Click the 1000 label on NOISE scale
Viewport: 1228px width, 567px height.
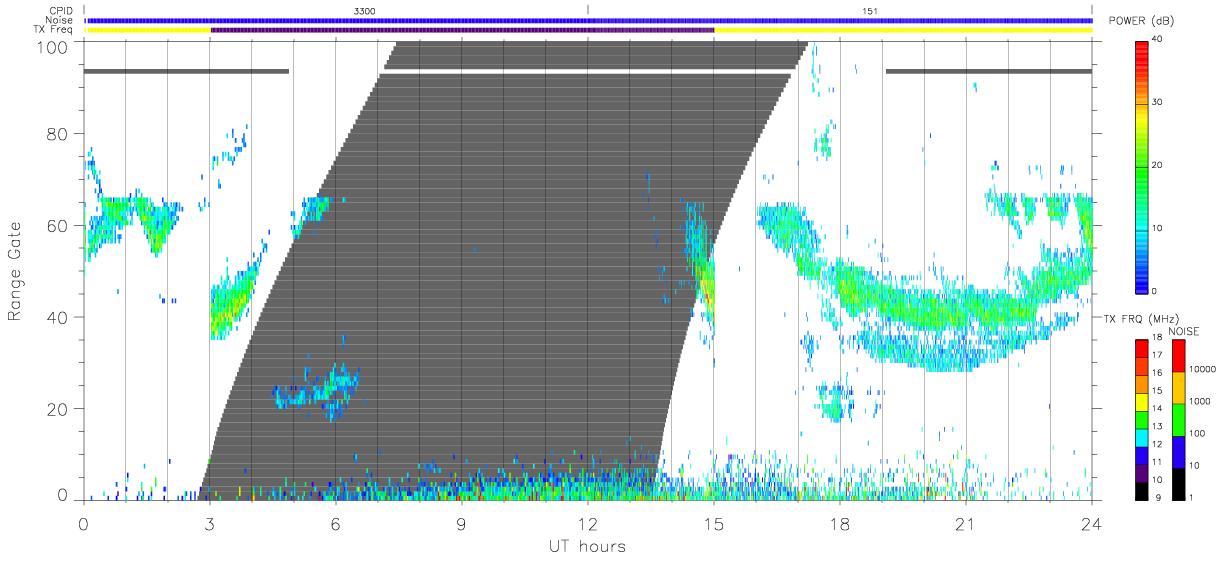pyautogui.click(x=1200, y=401)
